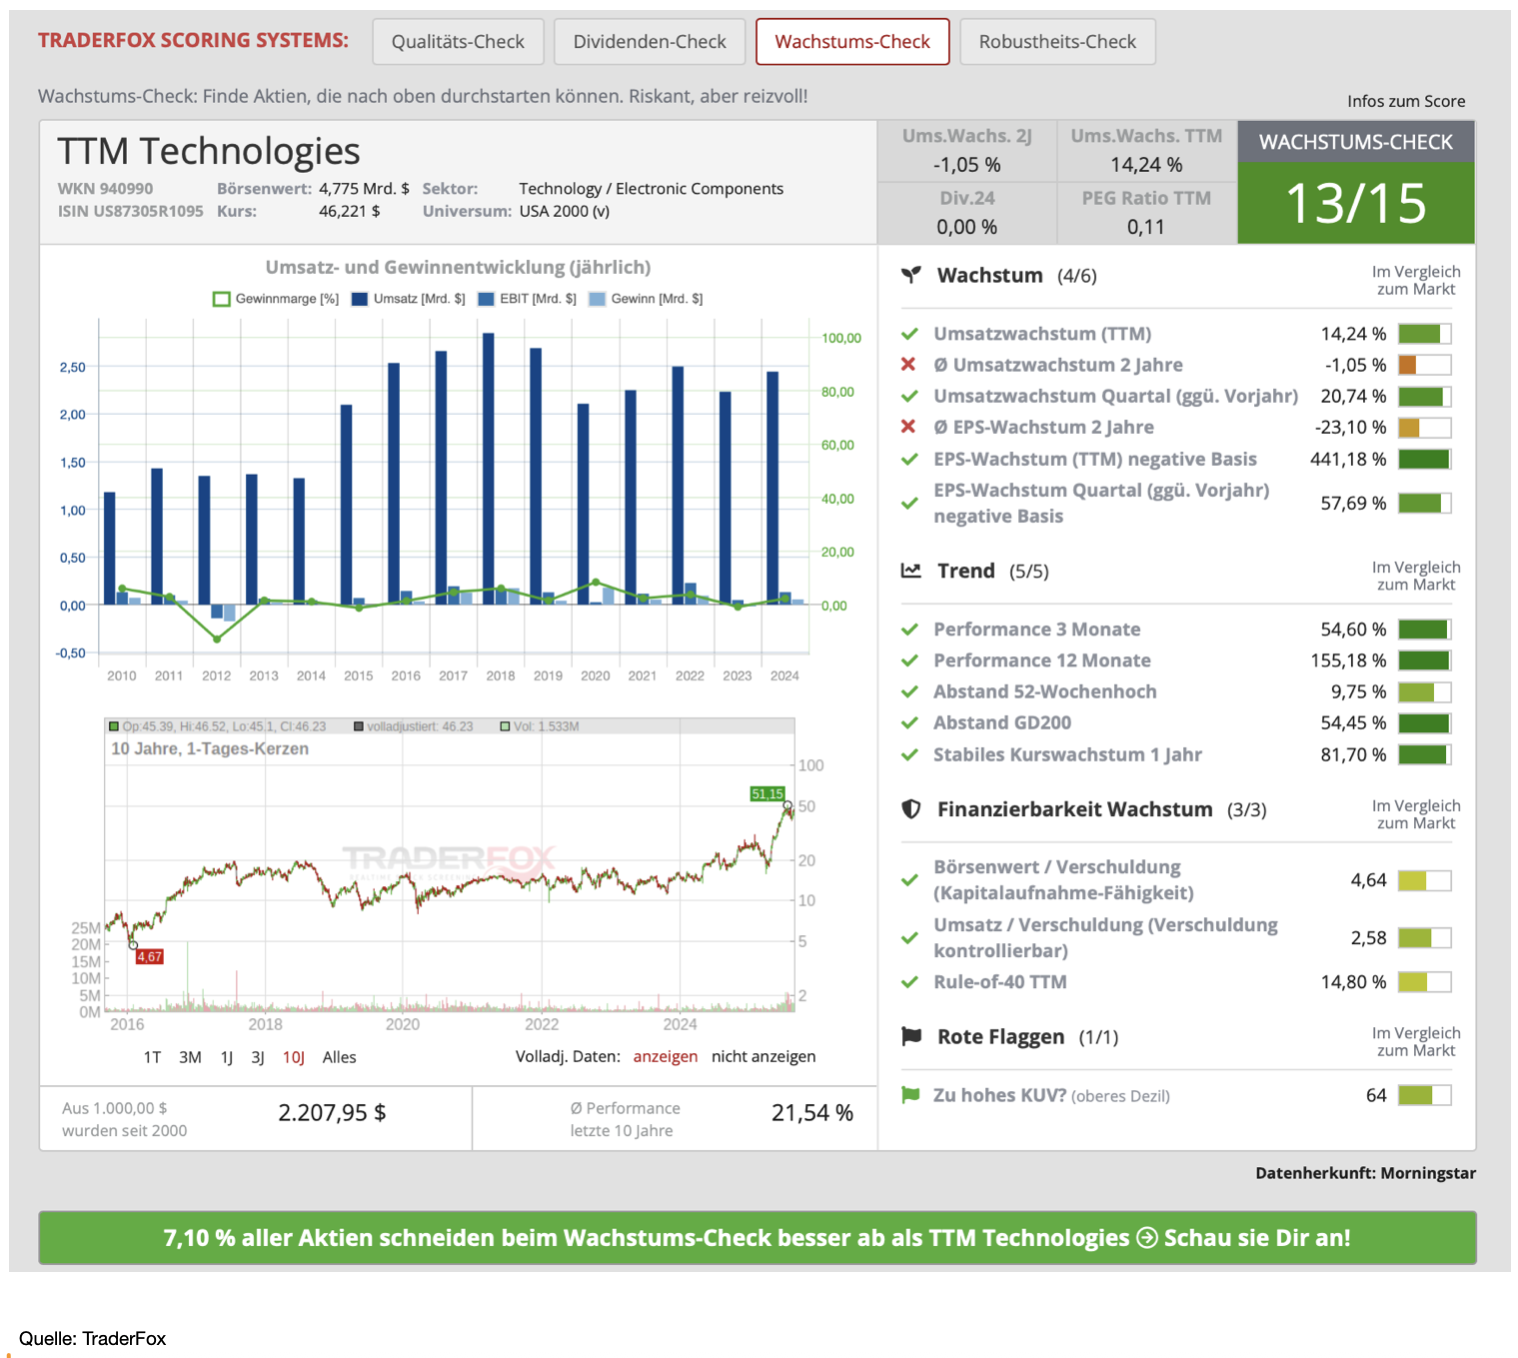Open the Qualitäts-Check tab
1518x1358 pixels.
(x=458, y=42)
